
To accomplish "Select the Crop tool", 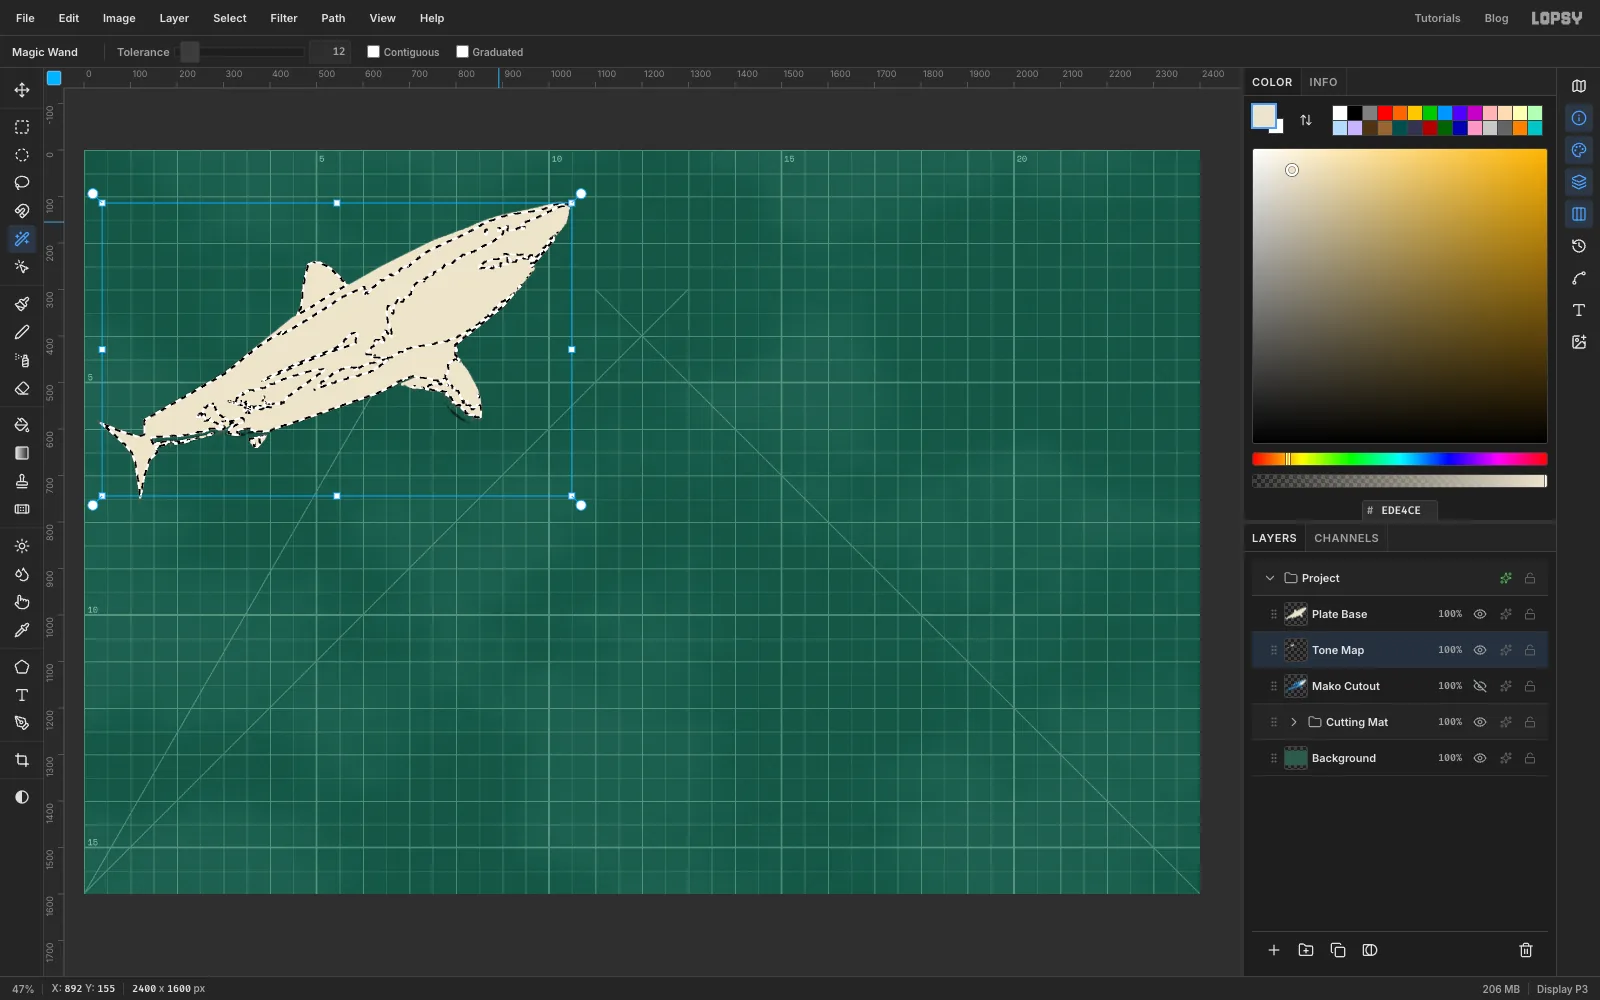I will pyautogui.click(x=22, y=760).
